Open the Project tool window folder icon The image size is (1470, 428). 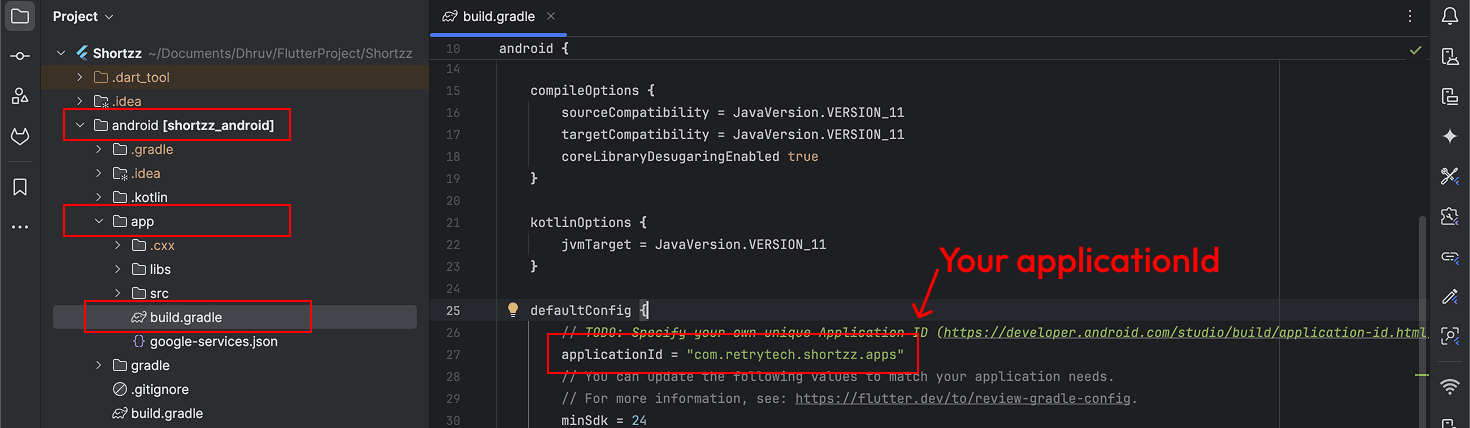click(20, 17)
